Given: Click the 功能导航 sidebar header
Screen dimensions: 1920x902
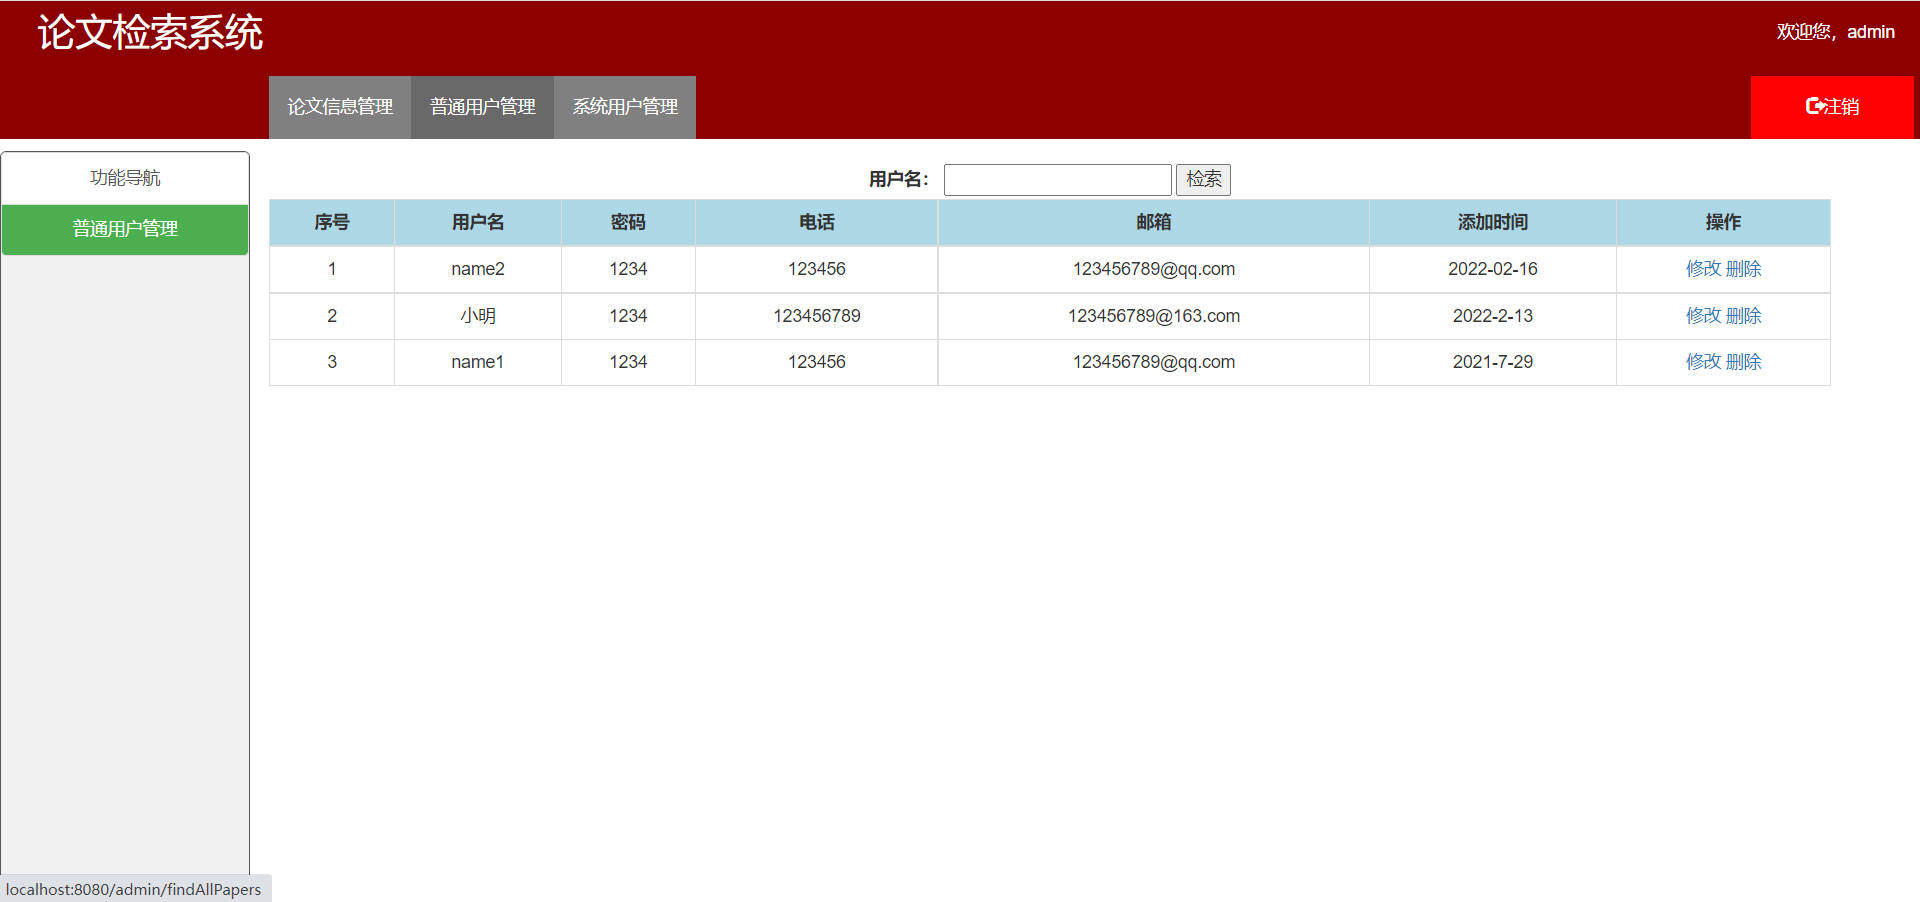Looking at the screenshot, I should pos(125,178).
